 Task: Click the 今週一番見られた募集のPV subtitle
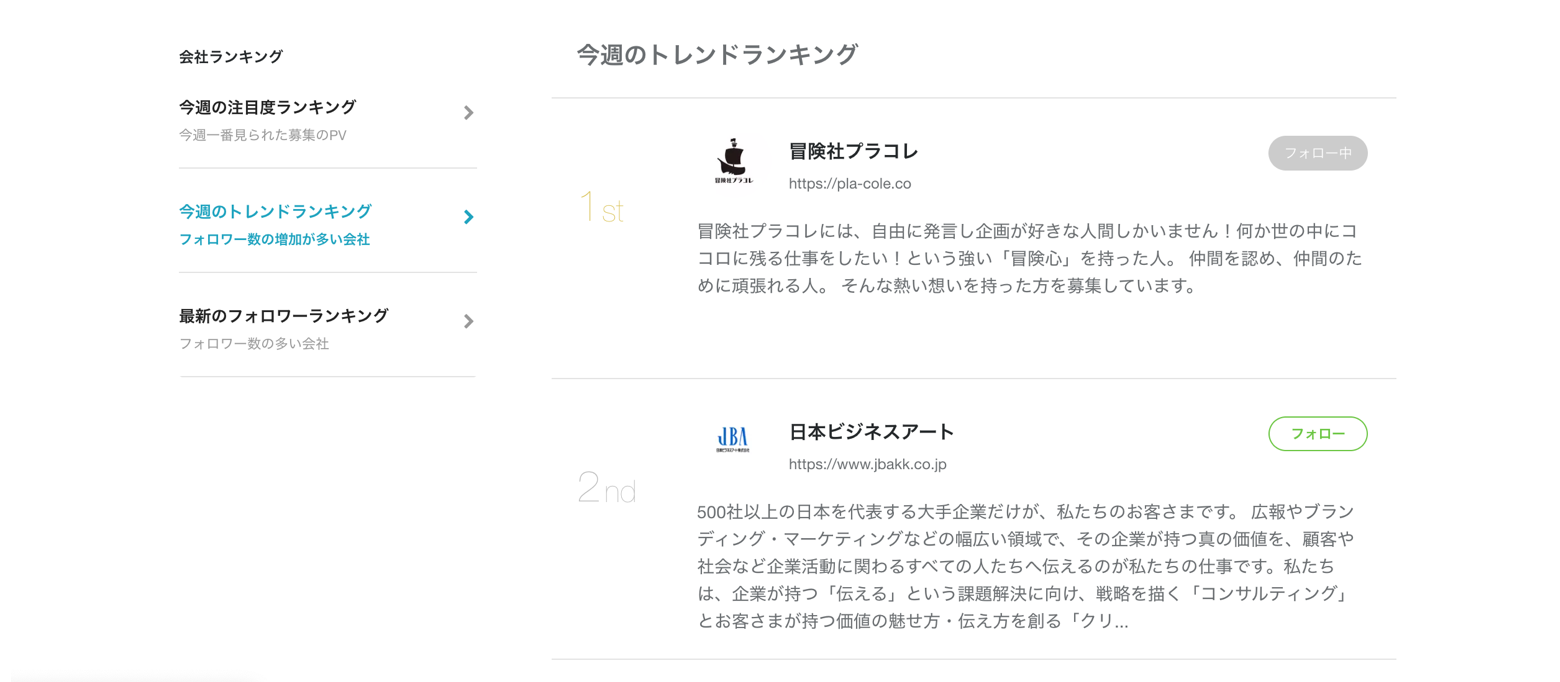[262, 135]
